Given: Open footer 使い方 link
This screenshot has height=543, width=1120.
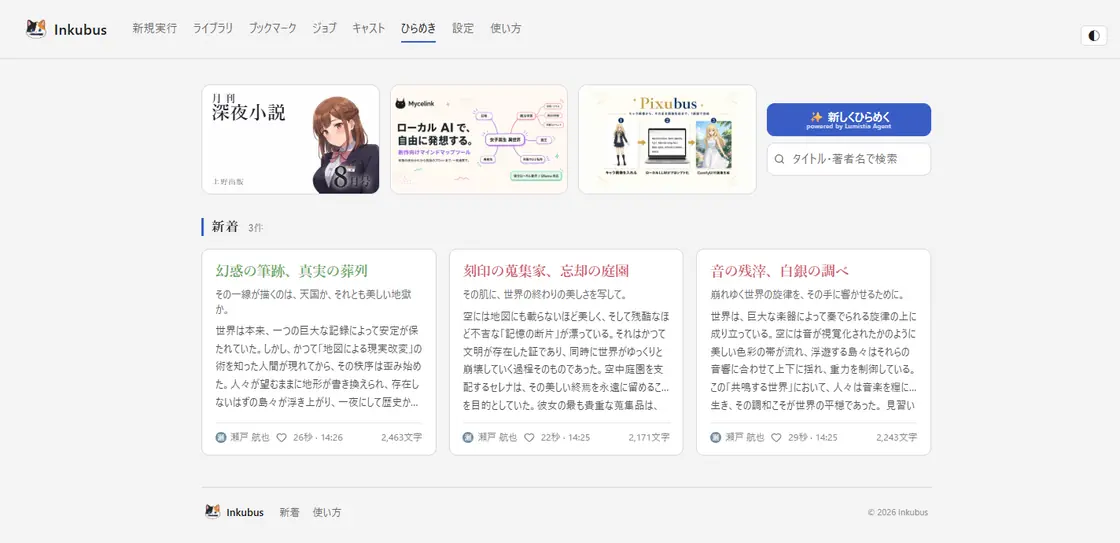Looking at the screenshot, I should (x=327, y=512).
